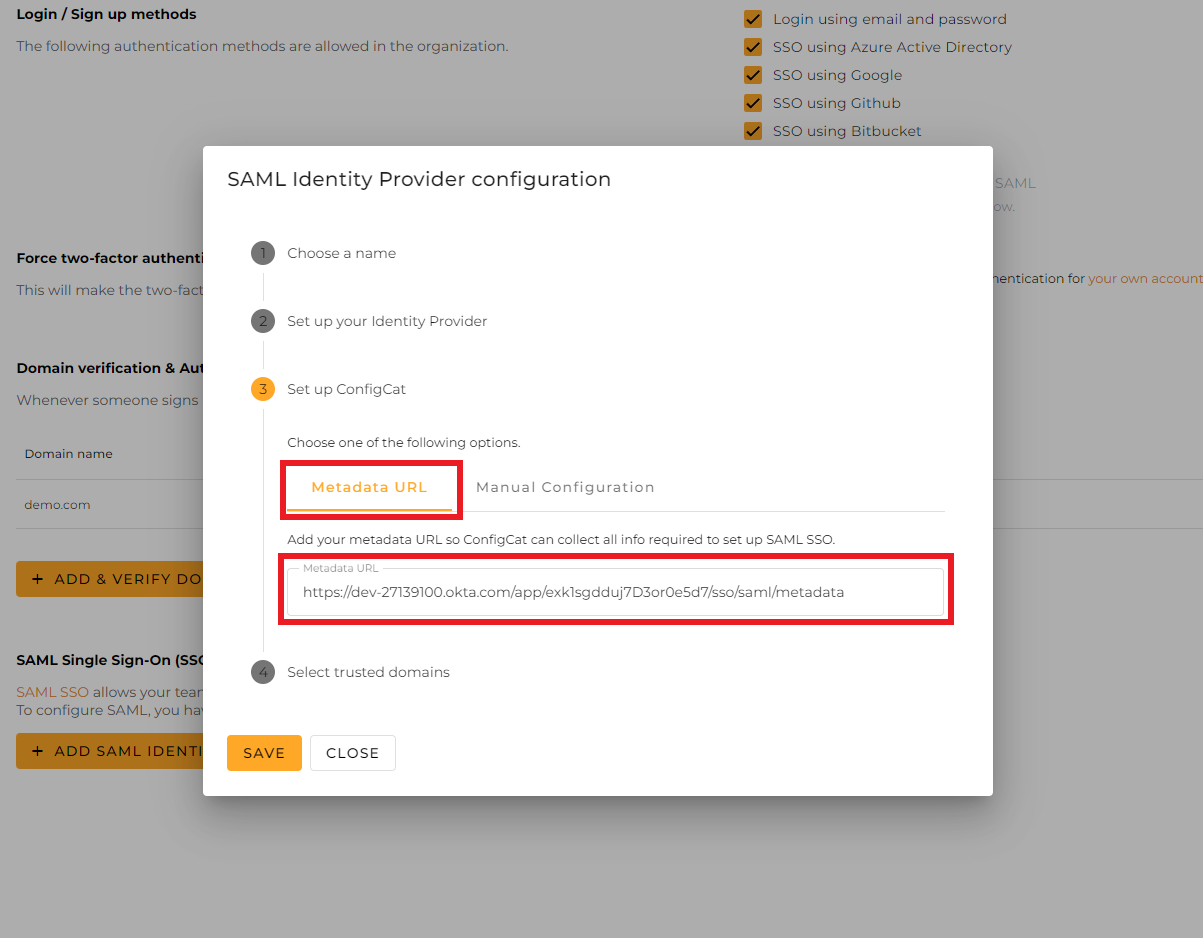Image resolution: width=1203 pixels, height=938 pixels.
Task: Focus the Metadata URL input field
Action: click(615, 592)
